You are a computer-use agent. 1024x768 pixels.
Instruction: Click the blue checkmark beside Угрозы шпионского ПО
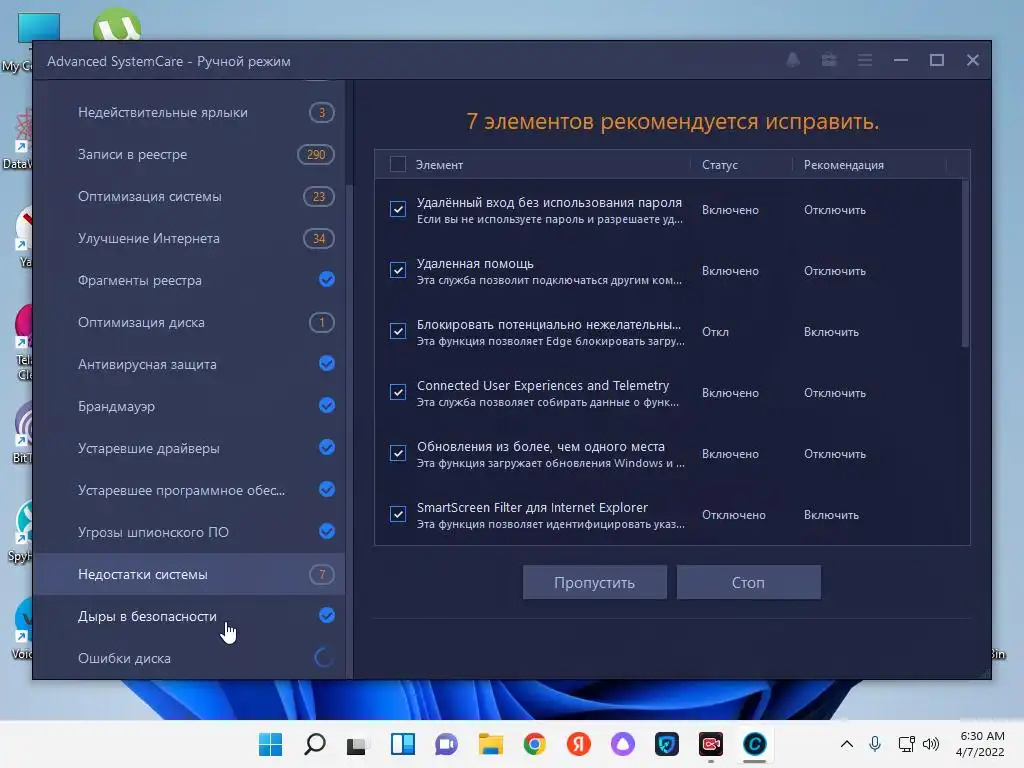point(327,532)
